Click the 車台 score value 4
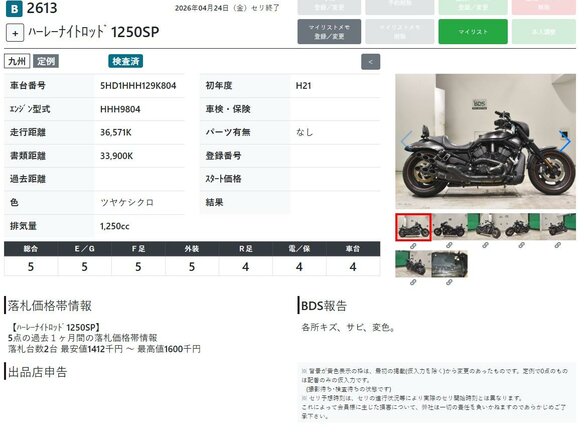The width and height of the screenshot is (584, 438). 353,267
